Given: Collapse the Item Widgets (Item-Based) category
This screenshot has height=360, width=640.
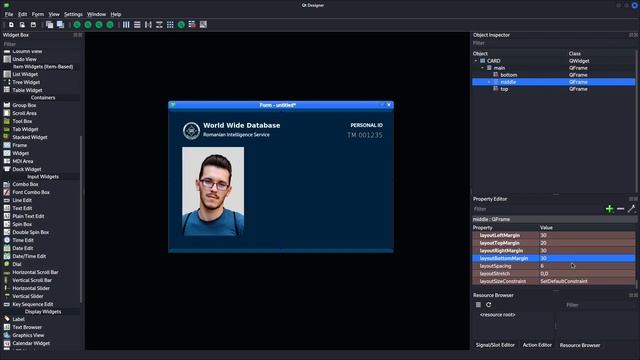Looking at the screenshot, I should pyautogui.click(x=43, y=67).
